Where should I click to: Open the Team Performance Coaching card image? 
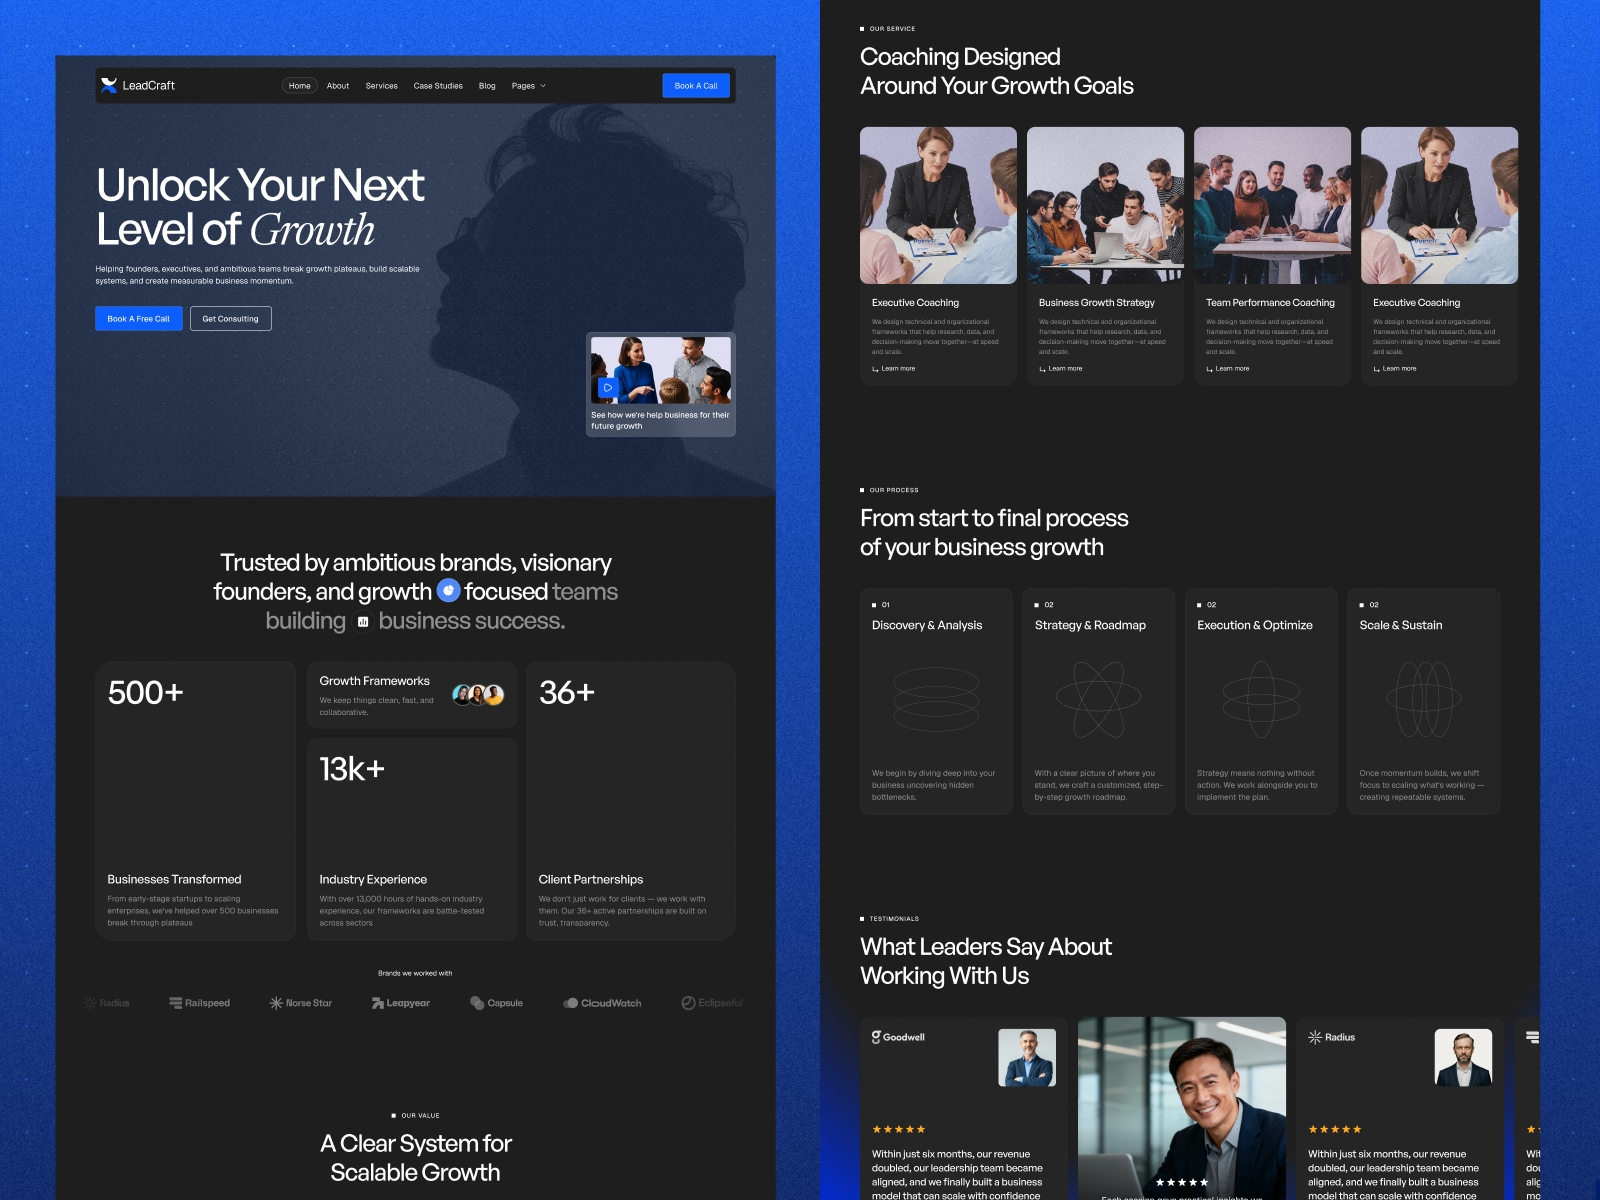tap(1272, 205)
